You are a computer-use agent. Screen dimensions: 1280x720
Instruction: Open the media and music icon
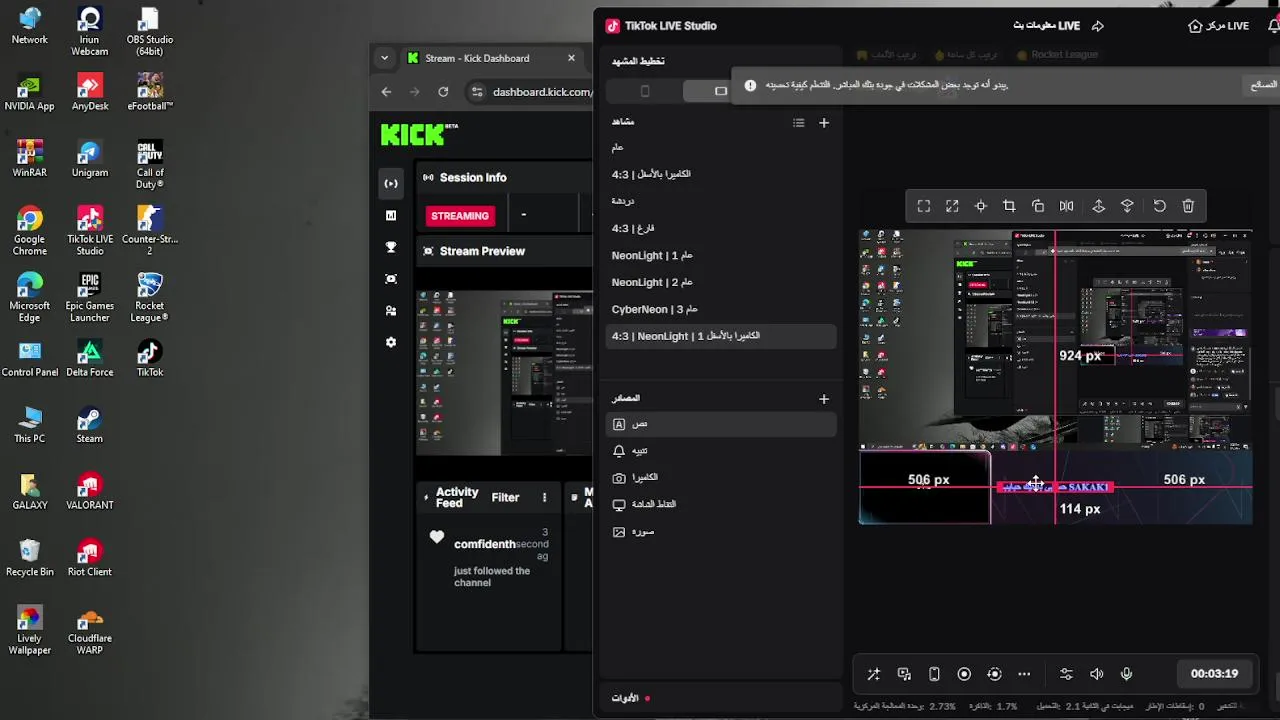click(x=904, y=674)
